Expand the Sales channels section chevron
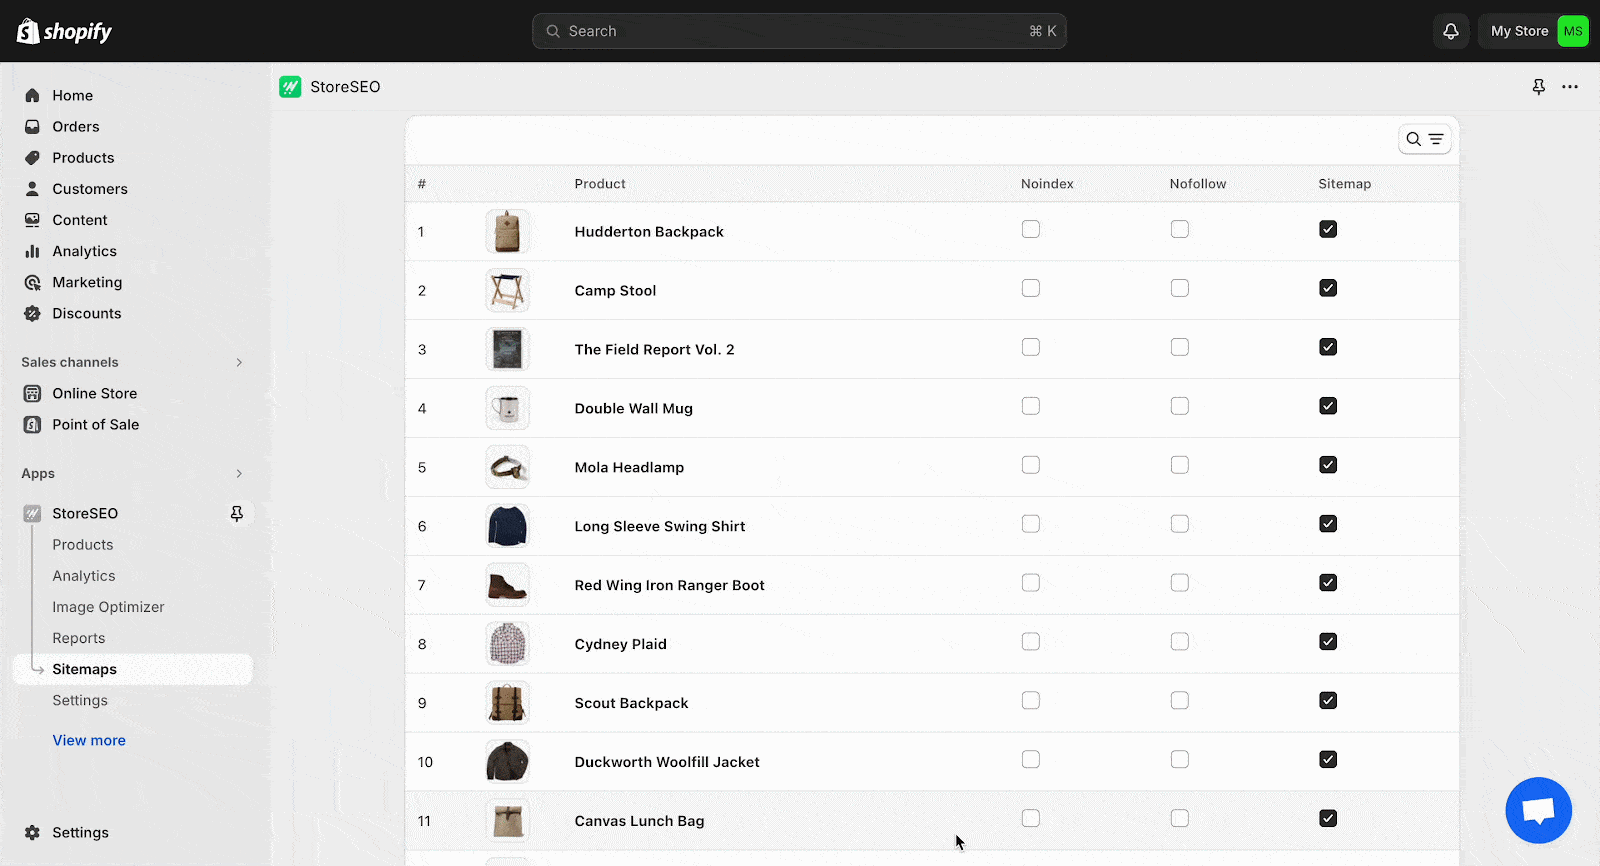This screenshot has height=866, width=1600. click(239, 362)
